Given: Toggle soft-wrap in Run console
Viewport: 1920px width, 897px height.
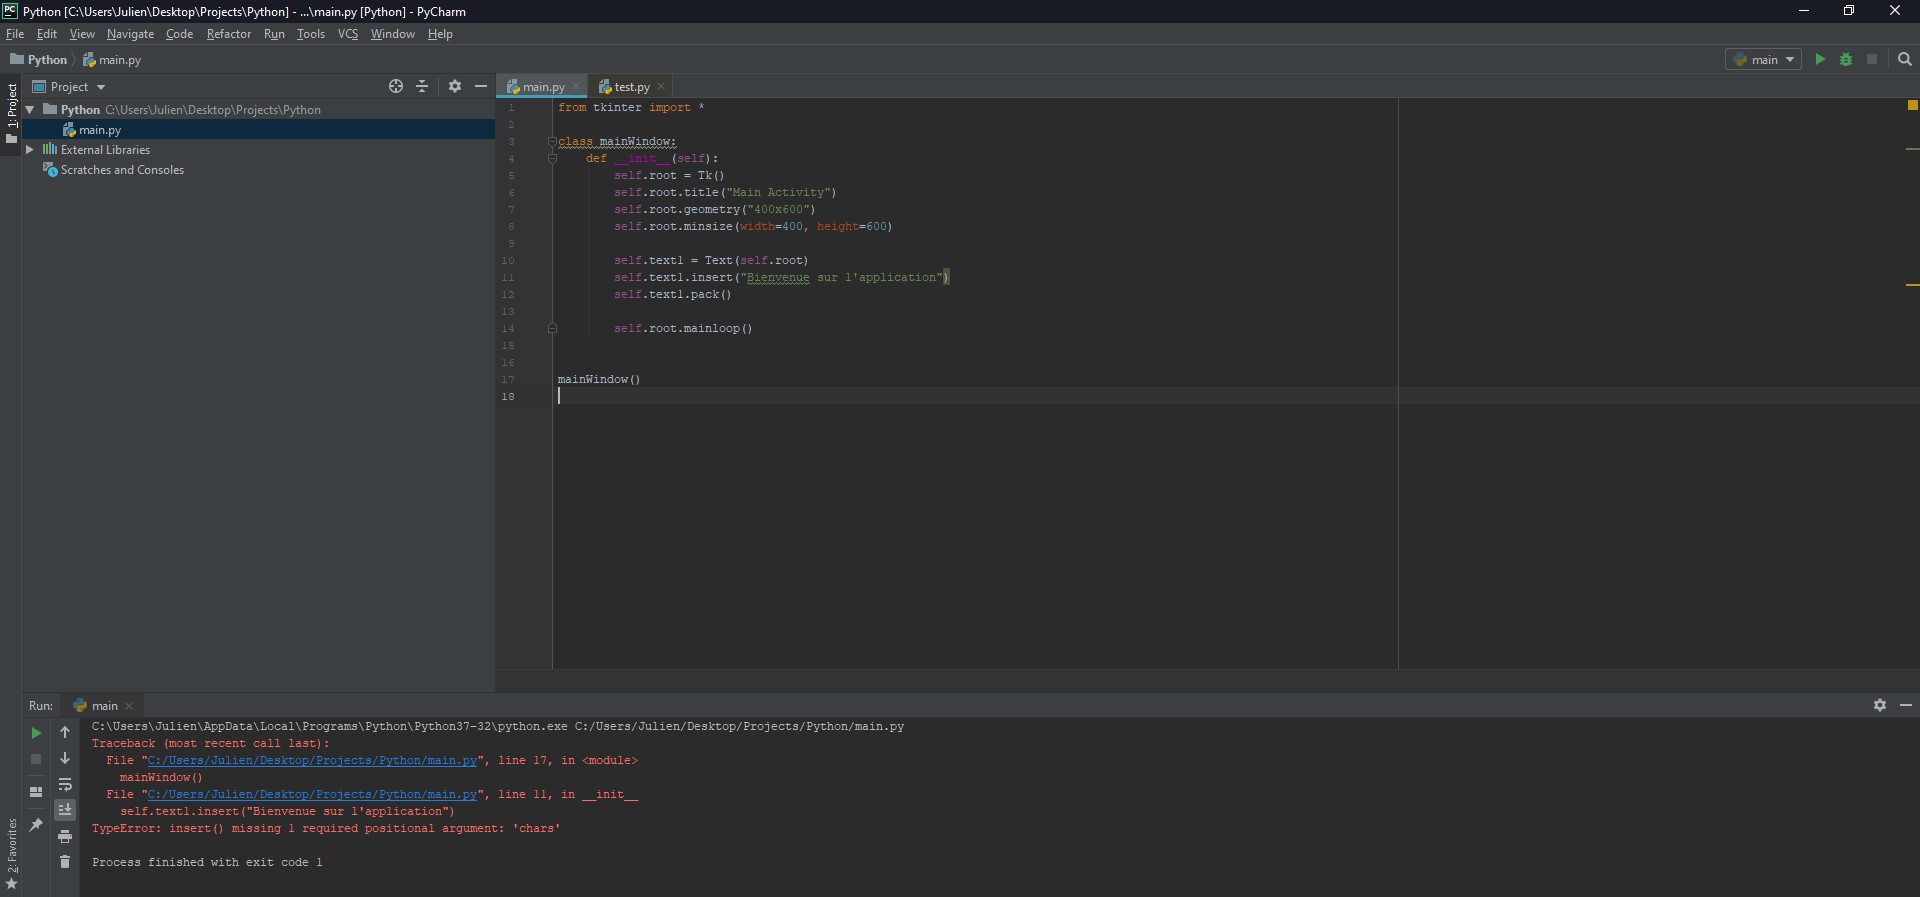Looking at the screenshot, I should (x=65, y=785).
